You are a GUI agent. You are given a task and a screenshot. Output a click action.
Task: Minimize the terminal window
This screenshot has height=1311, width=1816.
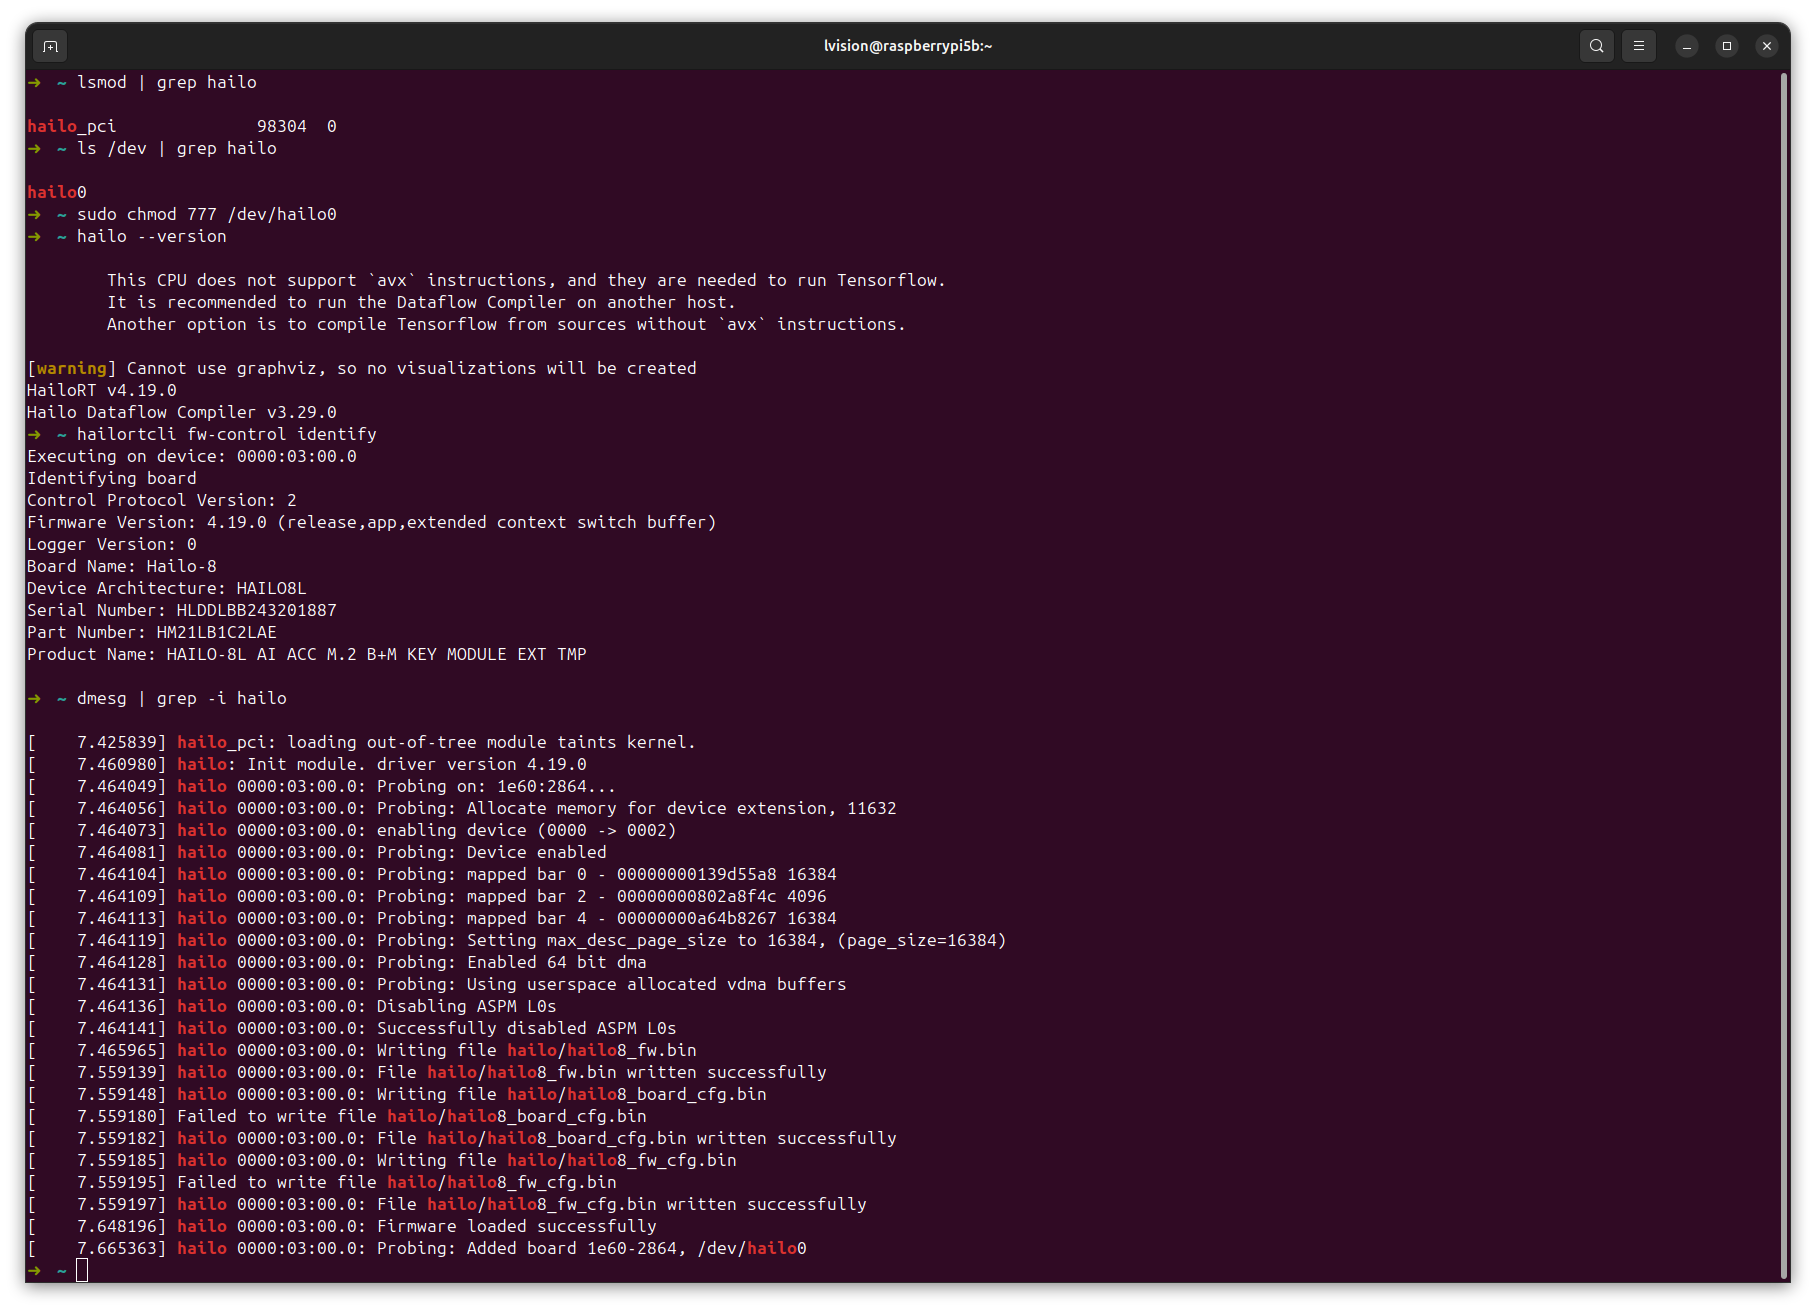tap(1687, 46)
